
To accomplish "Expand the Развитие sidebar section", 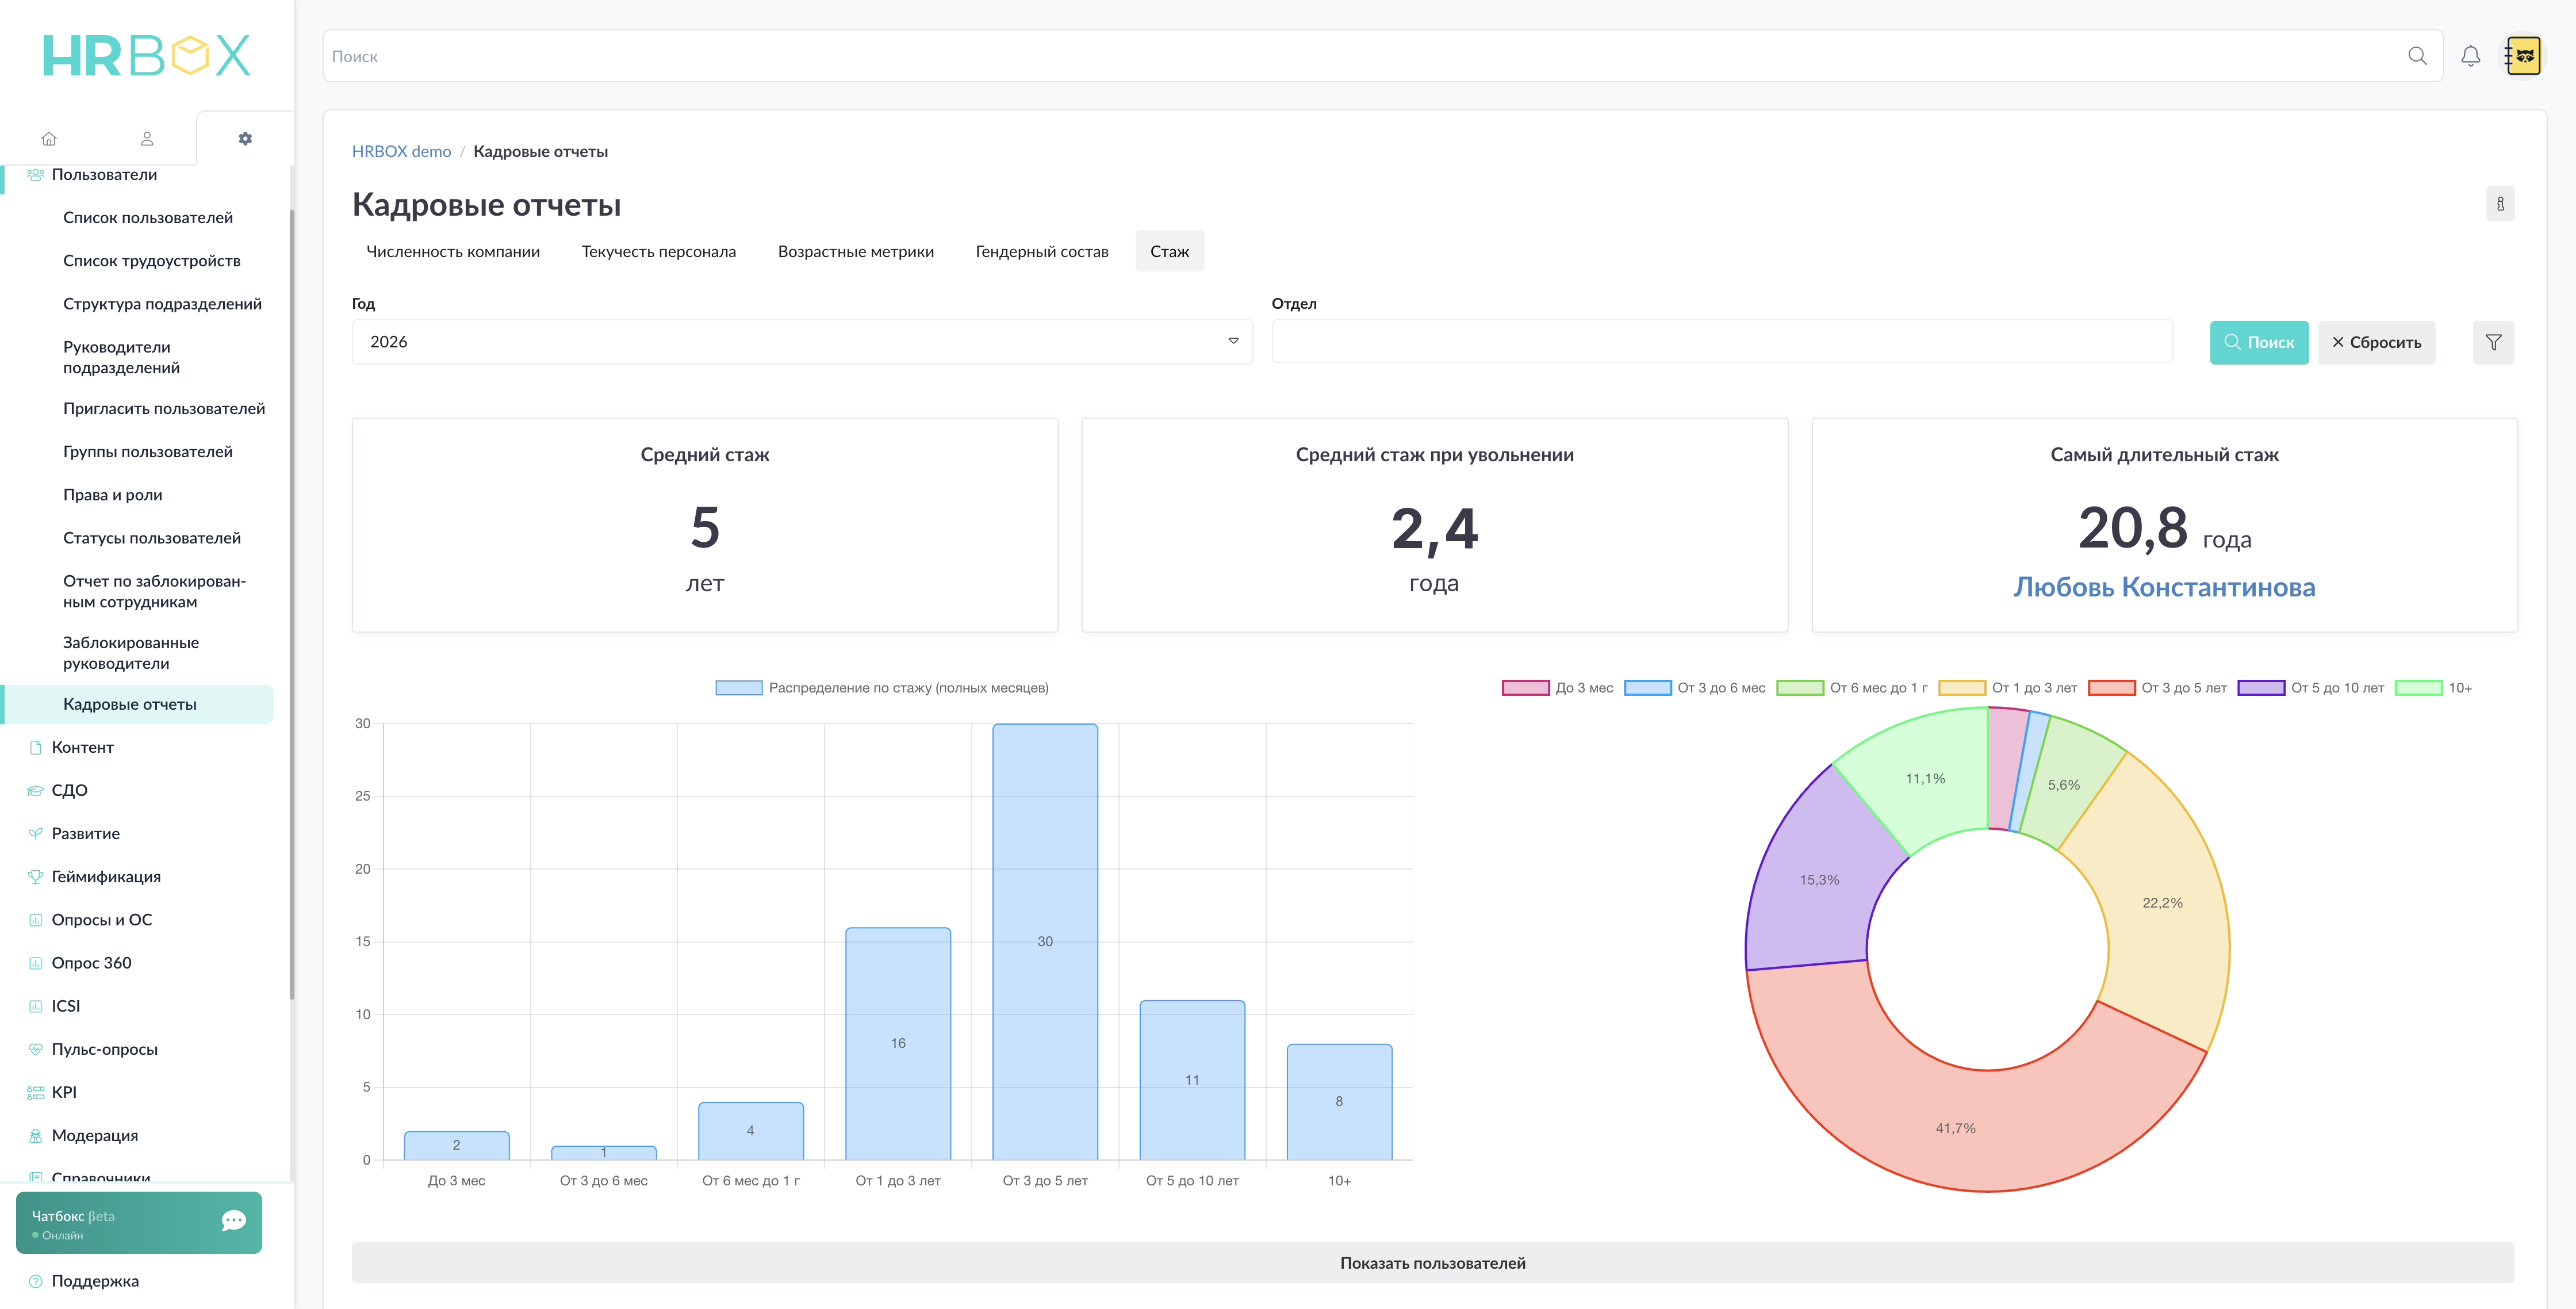I will [x=86, y=833].
